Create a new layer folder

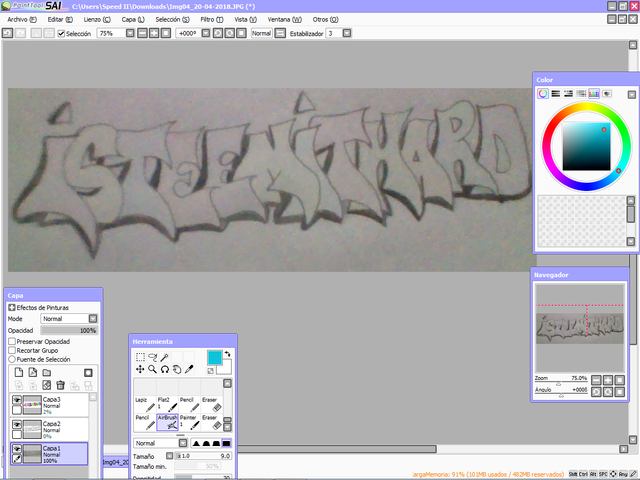47,372
